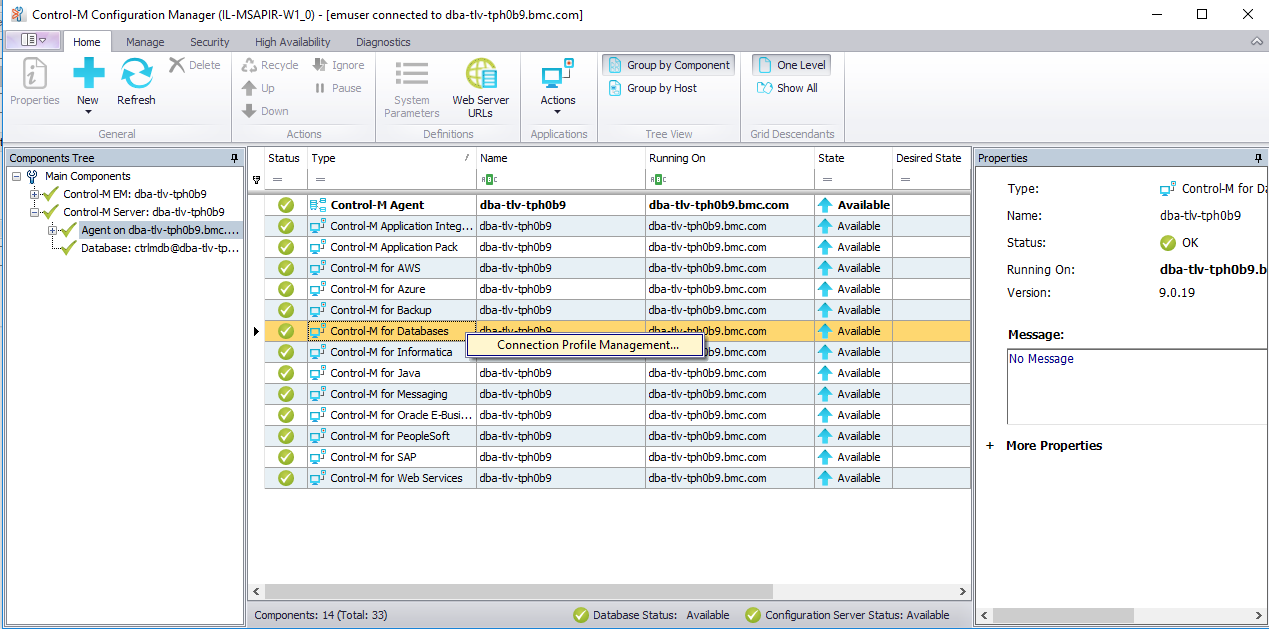Sort by the State column header
Image resolution: width=1269 pixels, height=629 pixels.
853,158
